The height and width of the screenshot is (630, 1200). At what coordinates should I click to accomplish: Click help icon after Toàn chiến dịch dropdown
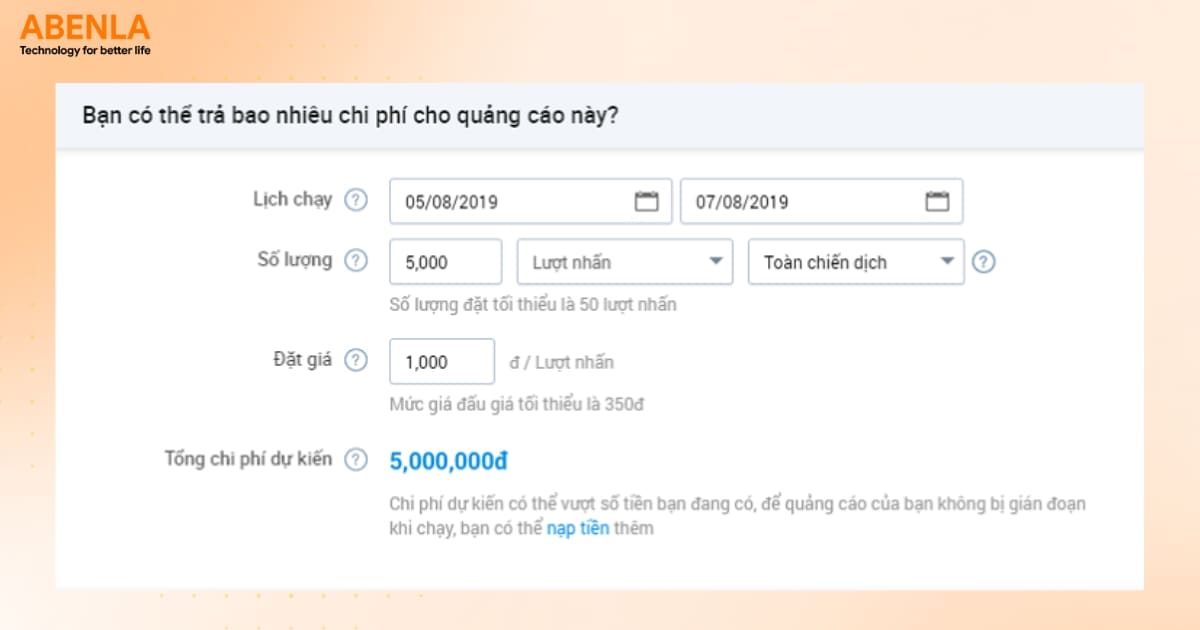click(x=984, y=262)
